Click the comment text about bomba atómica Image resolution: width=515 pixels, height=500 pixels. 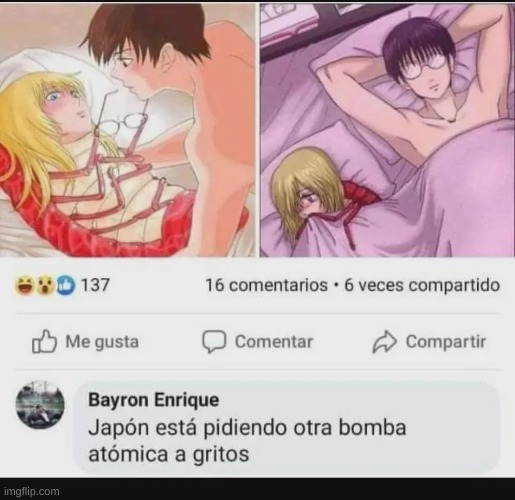[247, 441]
